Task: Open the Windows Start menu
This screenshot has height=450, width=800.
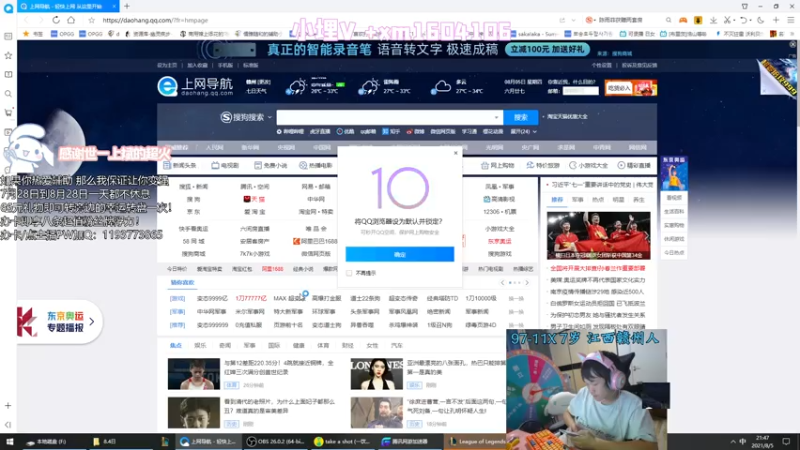Action: 9,441
